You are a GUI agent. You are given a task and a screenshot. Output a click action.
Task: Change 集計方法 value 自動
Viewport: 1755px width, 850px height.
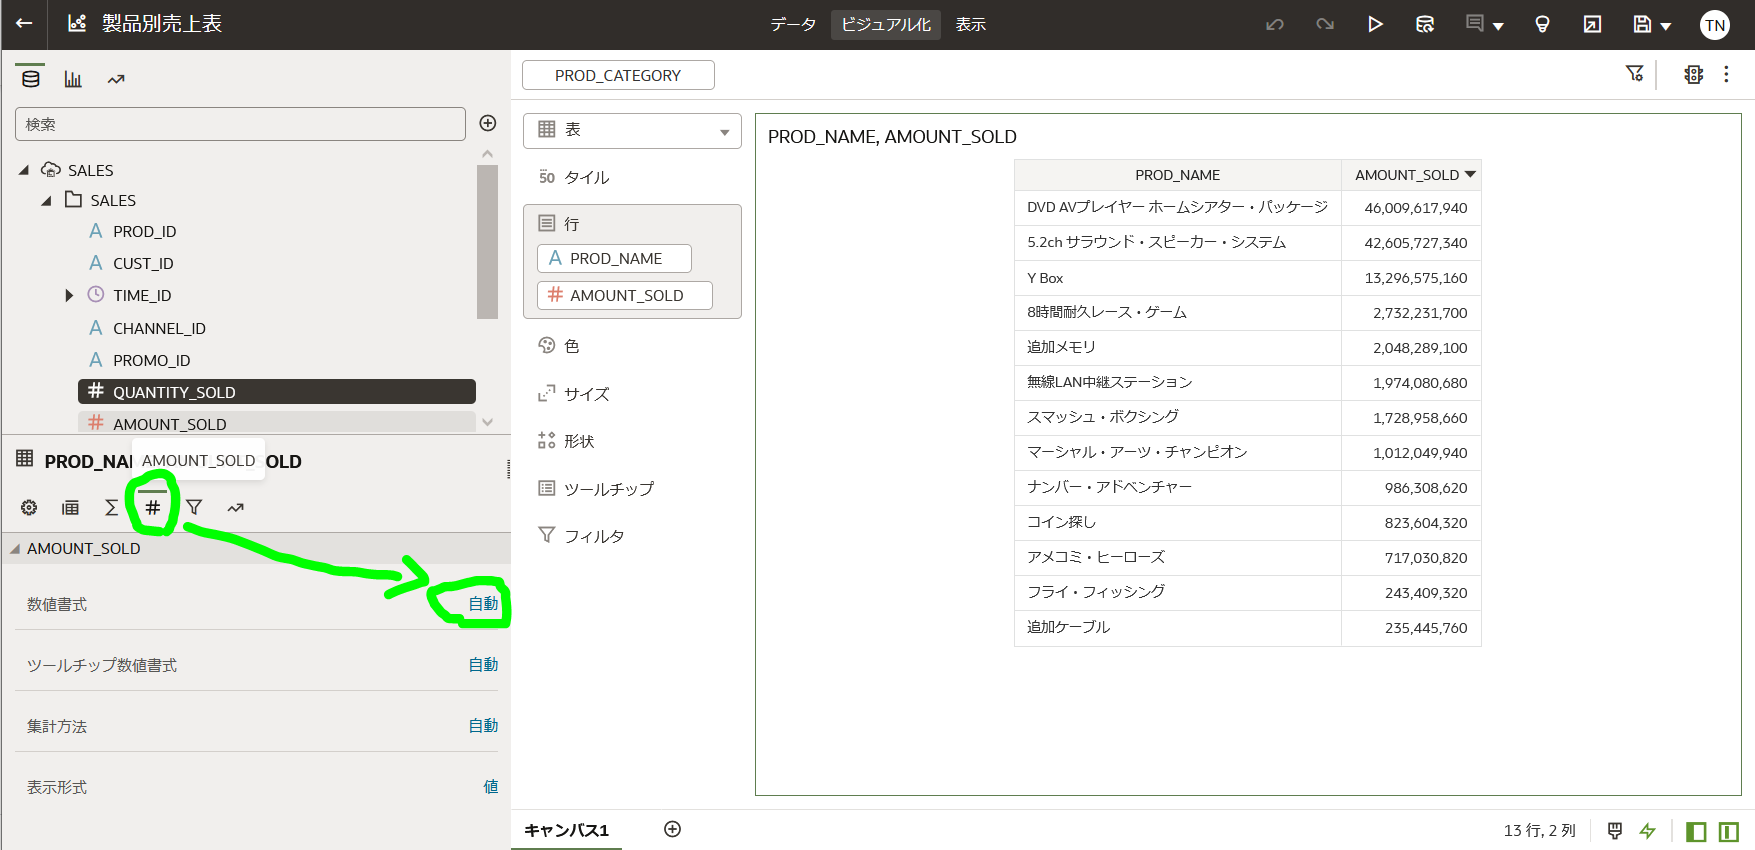[483, 726]
